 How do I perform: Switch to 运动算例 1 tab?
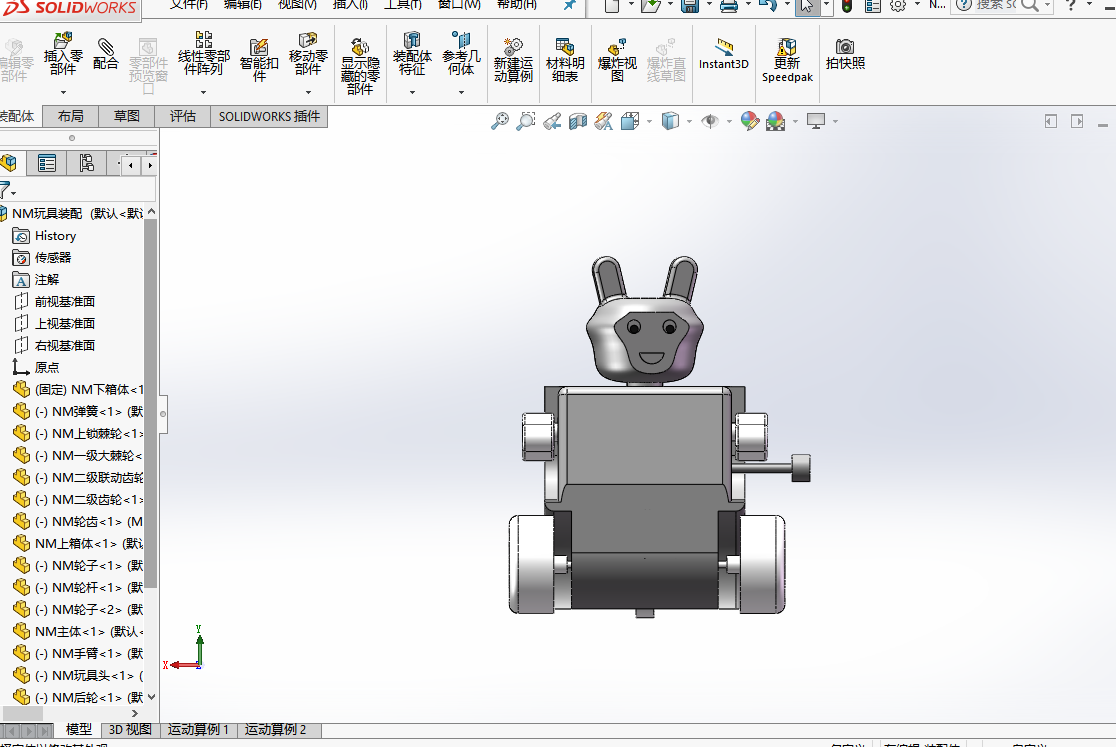[x=198, y=730]
